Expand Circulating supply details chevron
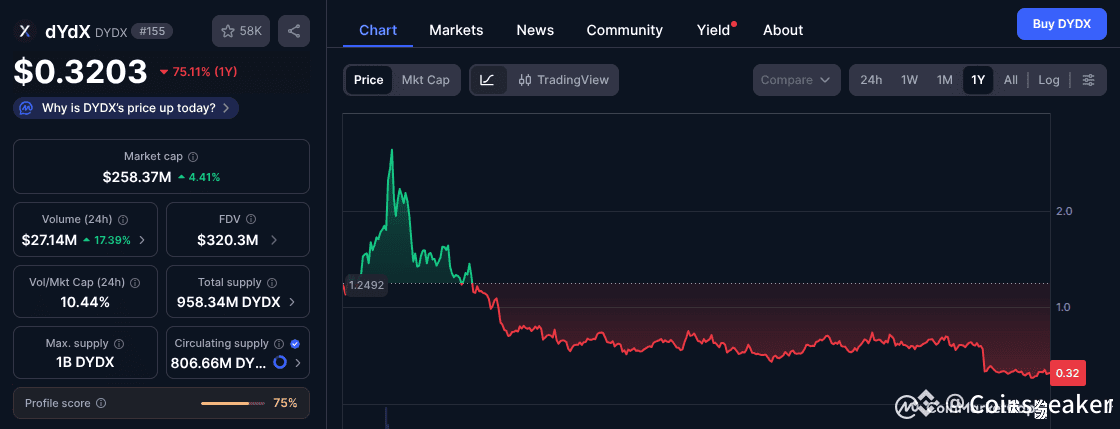This screenshot has height=429, width=1120. [x=298, y=363]
